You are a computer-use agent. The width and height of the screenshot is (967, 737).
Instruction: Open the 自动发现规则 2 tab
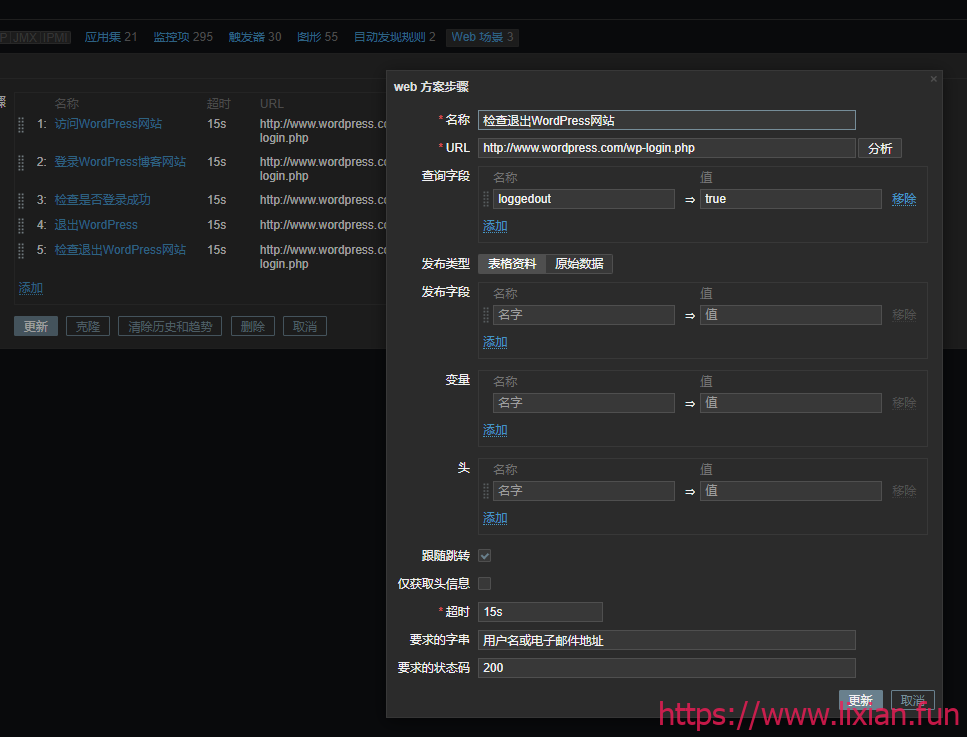coord(395,37)
